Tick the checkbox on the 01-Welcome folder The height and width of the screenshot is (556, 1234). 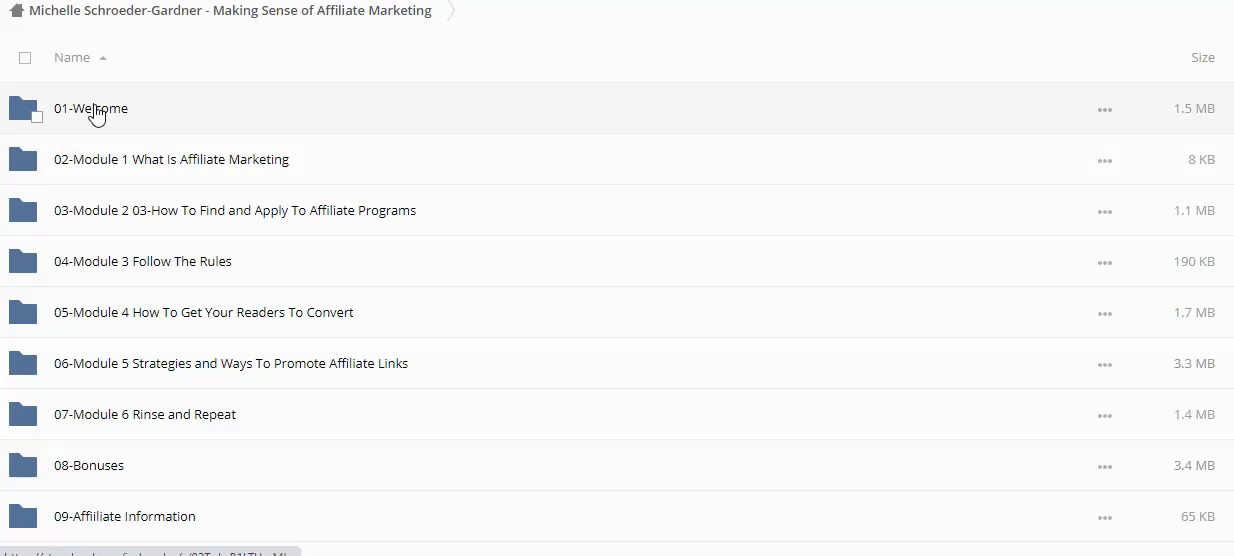37,117
